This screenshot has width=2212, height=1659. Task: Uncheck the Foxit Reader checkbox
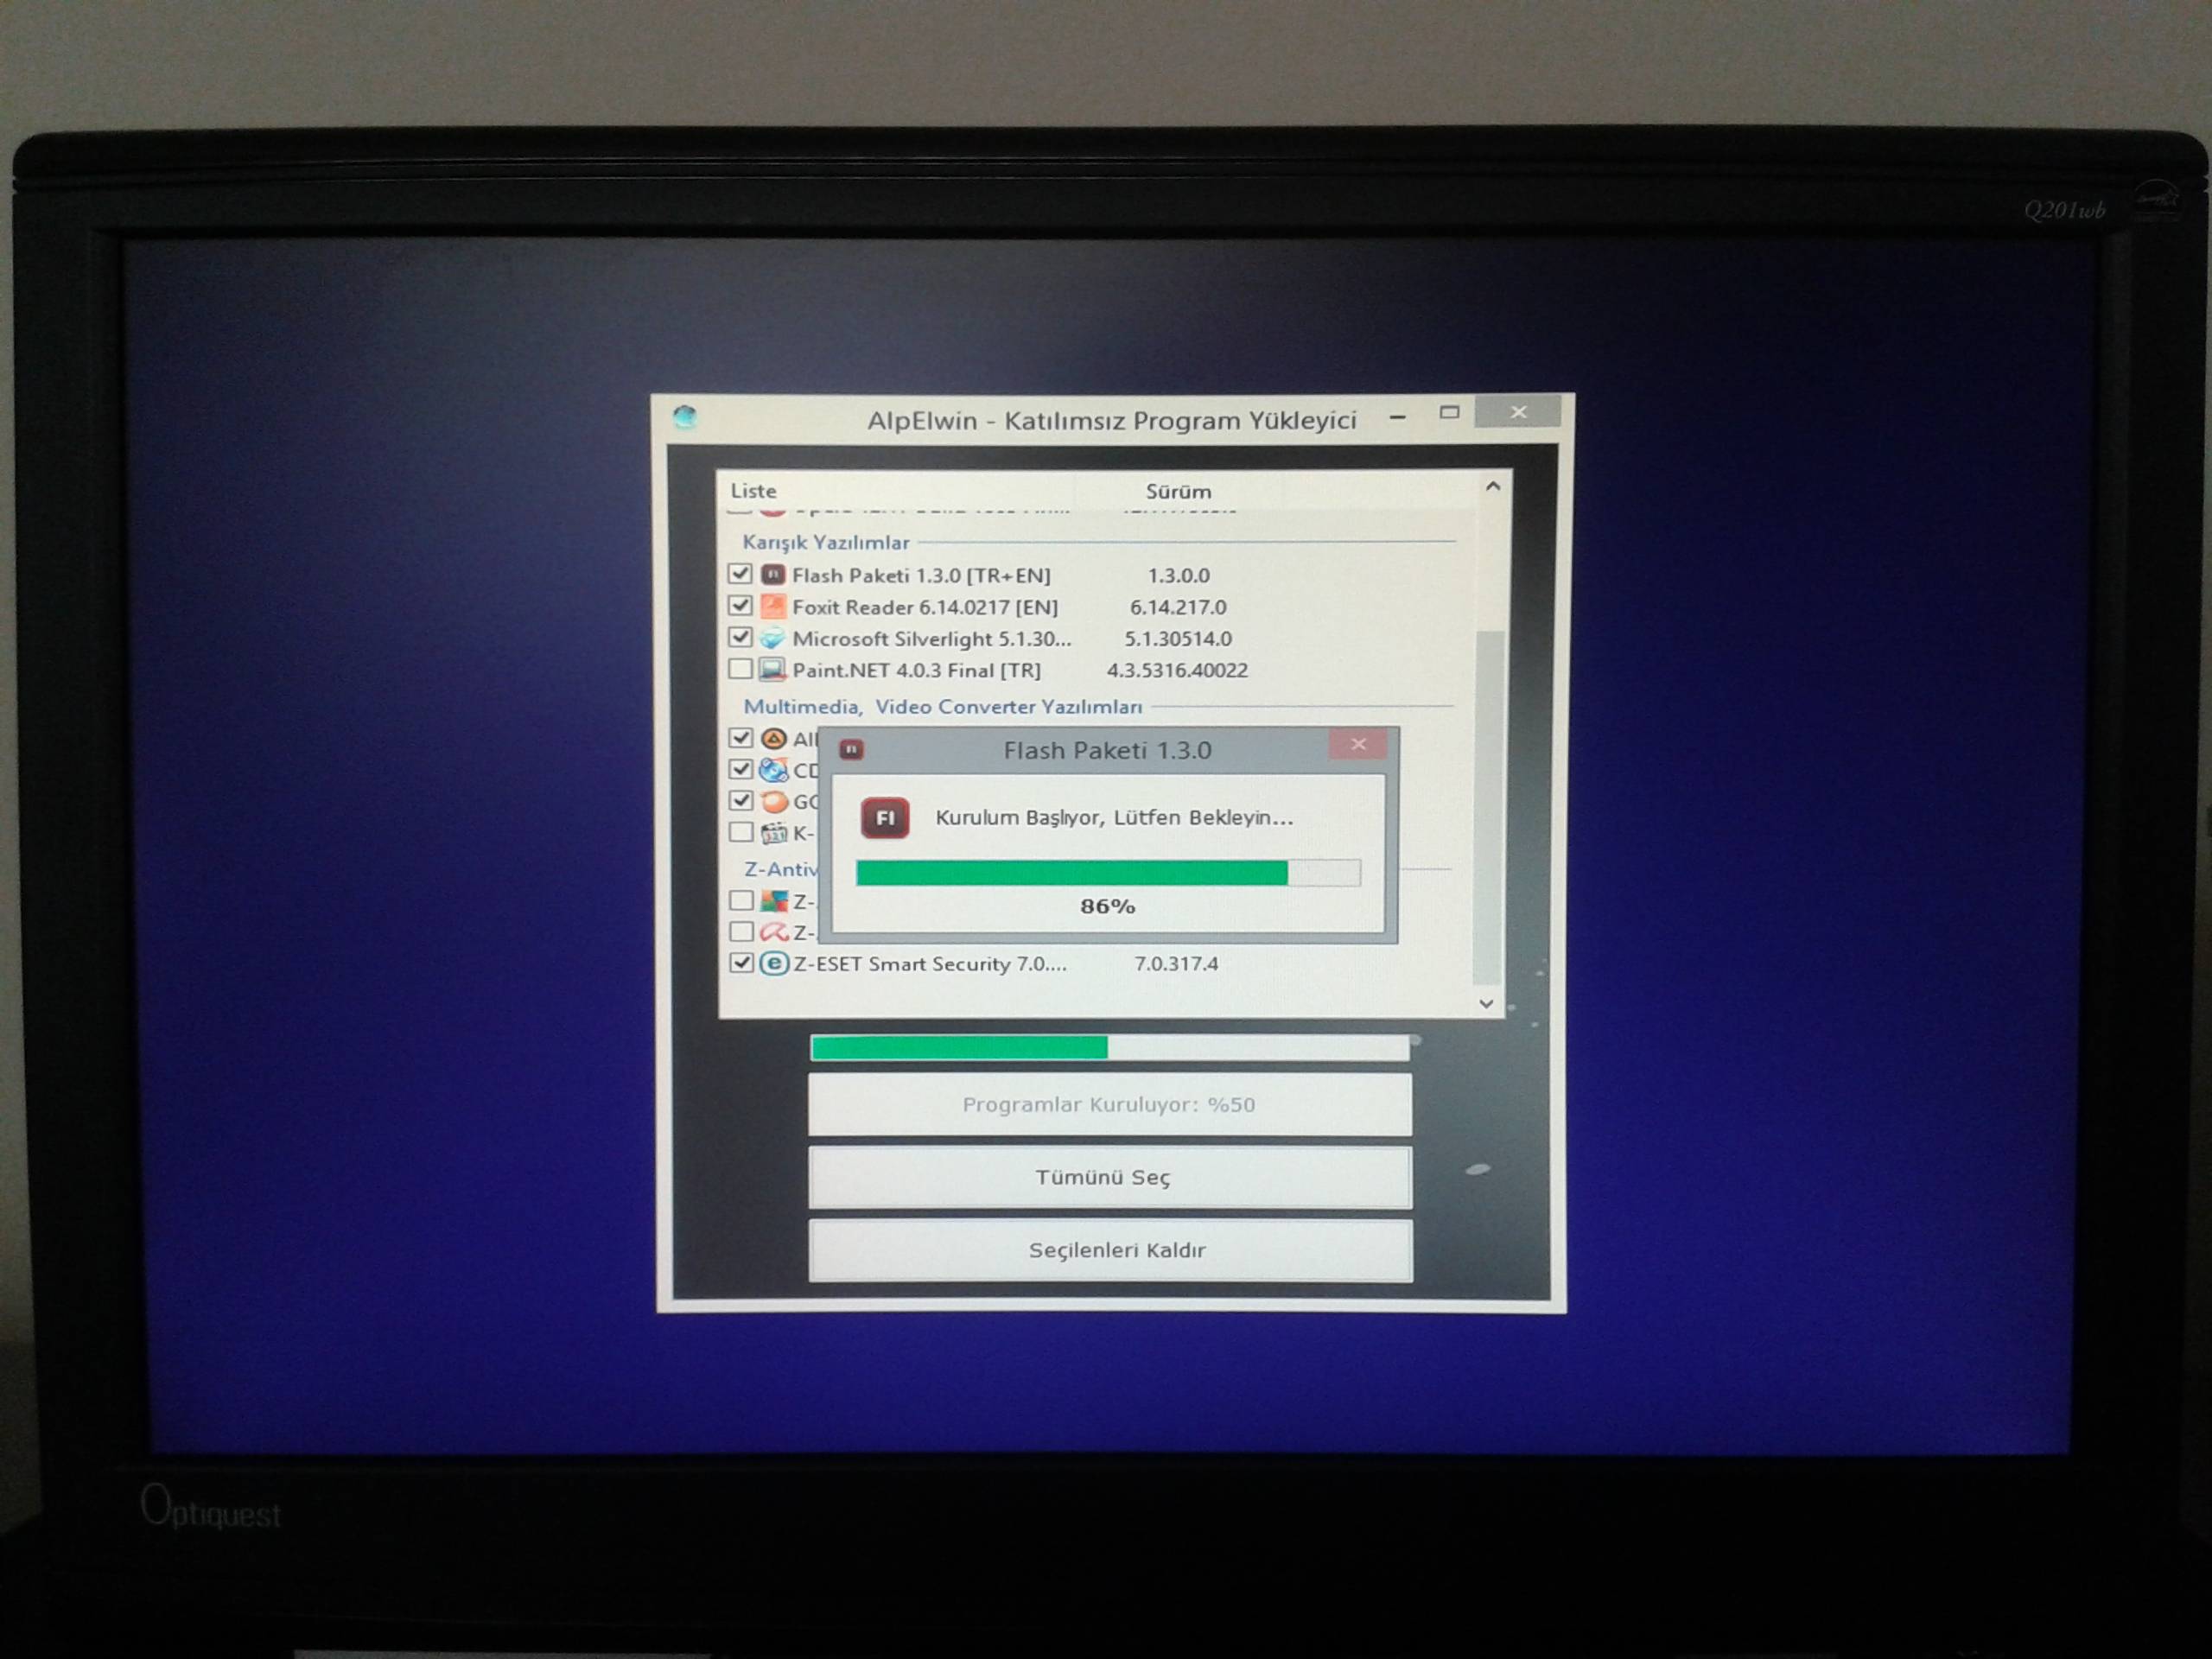[x=740, y=606]
